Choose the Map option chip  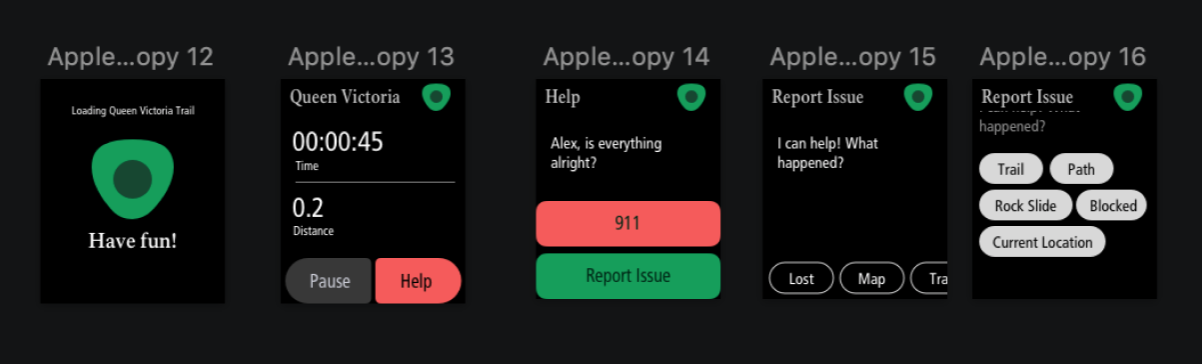[x=872, y=279]
